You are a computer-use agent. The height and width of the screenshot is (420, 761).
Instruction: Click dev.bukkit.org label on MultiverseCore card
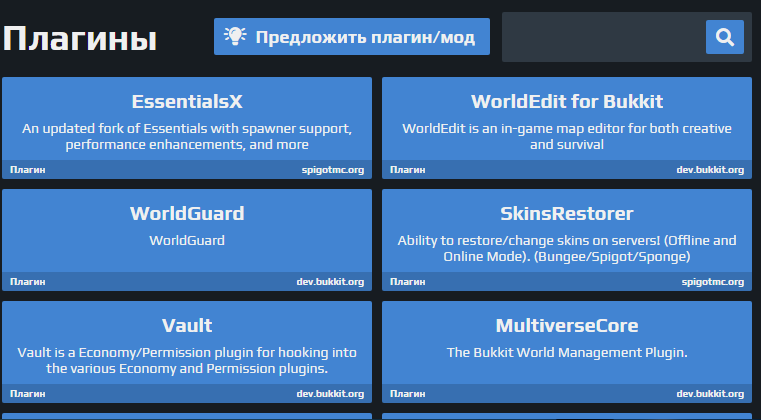point(710,394)
